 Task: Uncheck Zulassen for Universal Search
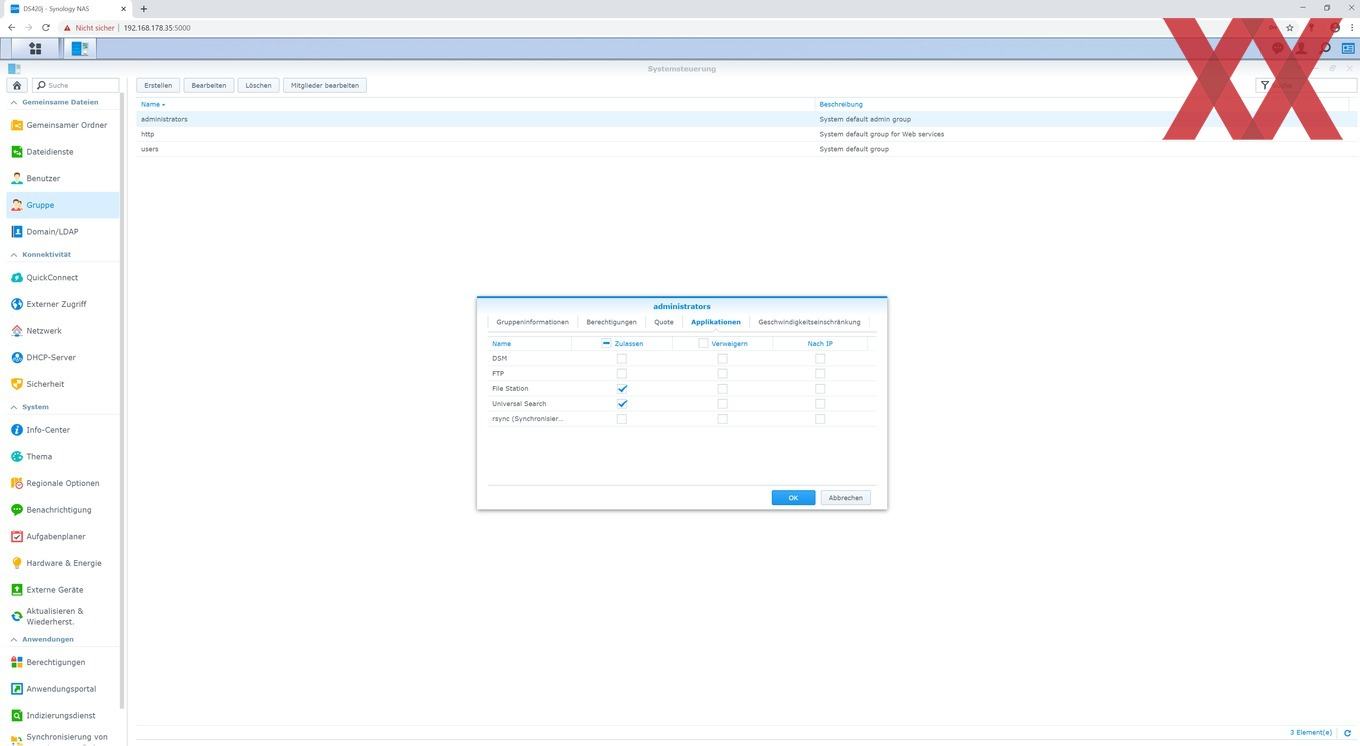(622, 403)
